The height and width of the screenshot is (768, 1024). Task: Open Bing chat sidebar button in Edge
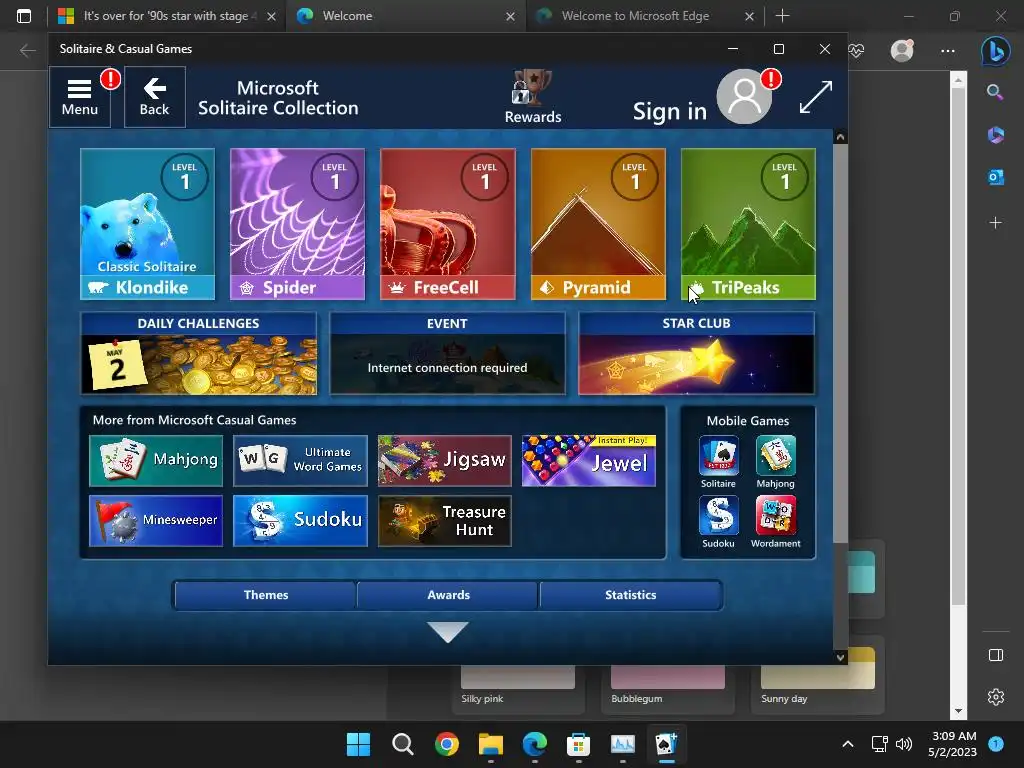pyautogui.click(x=995, y=51)
